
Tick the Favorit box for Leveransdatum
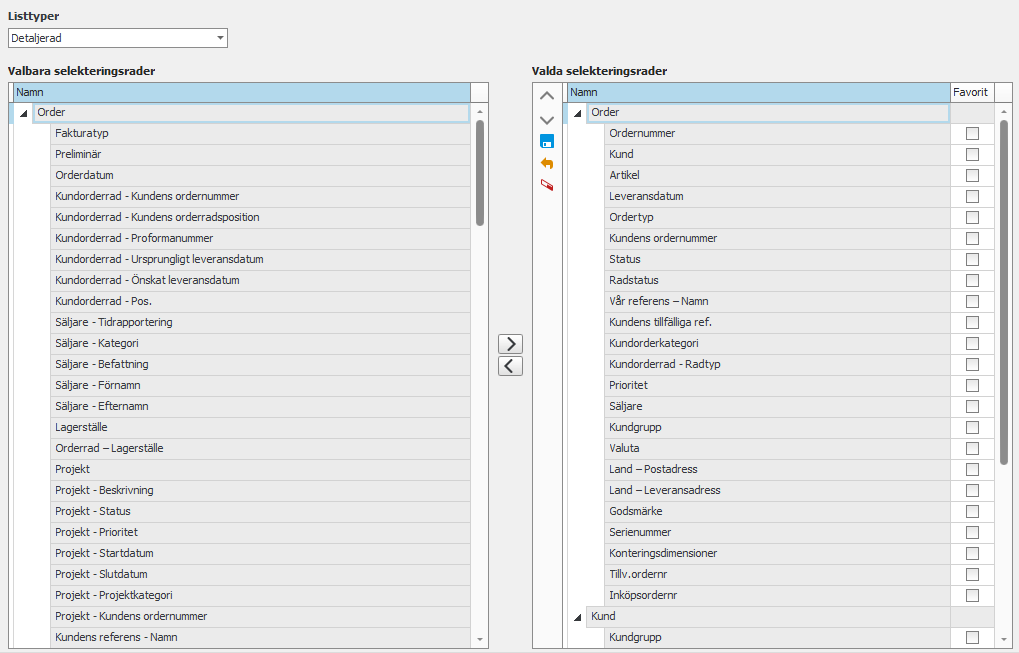point(972,197)
